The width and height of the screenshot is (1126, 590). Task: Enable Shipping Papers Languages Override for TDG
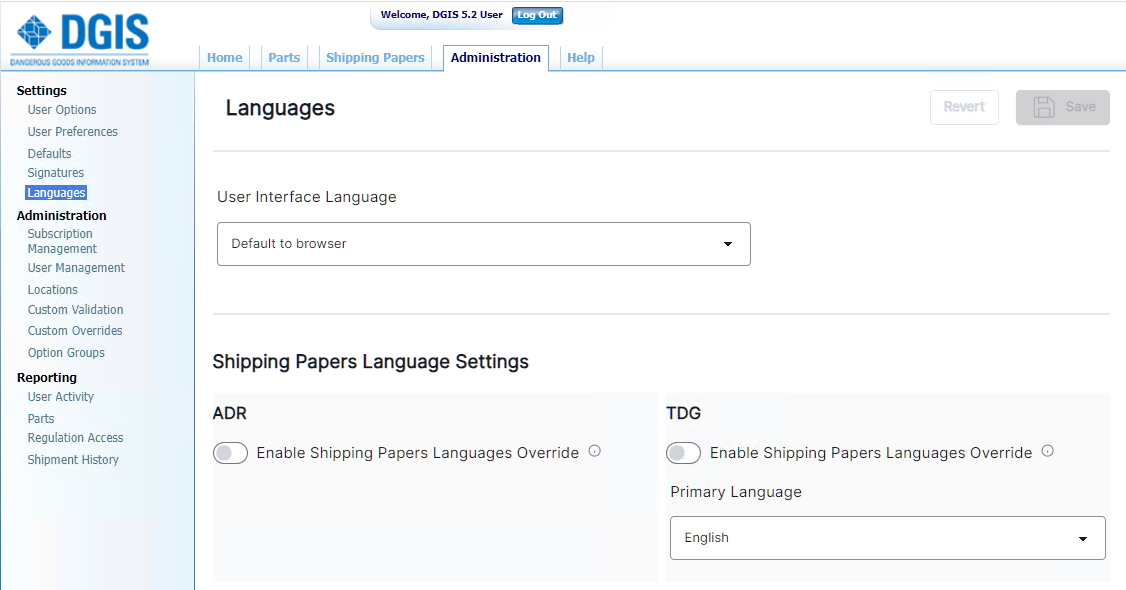(683, 453)
